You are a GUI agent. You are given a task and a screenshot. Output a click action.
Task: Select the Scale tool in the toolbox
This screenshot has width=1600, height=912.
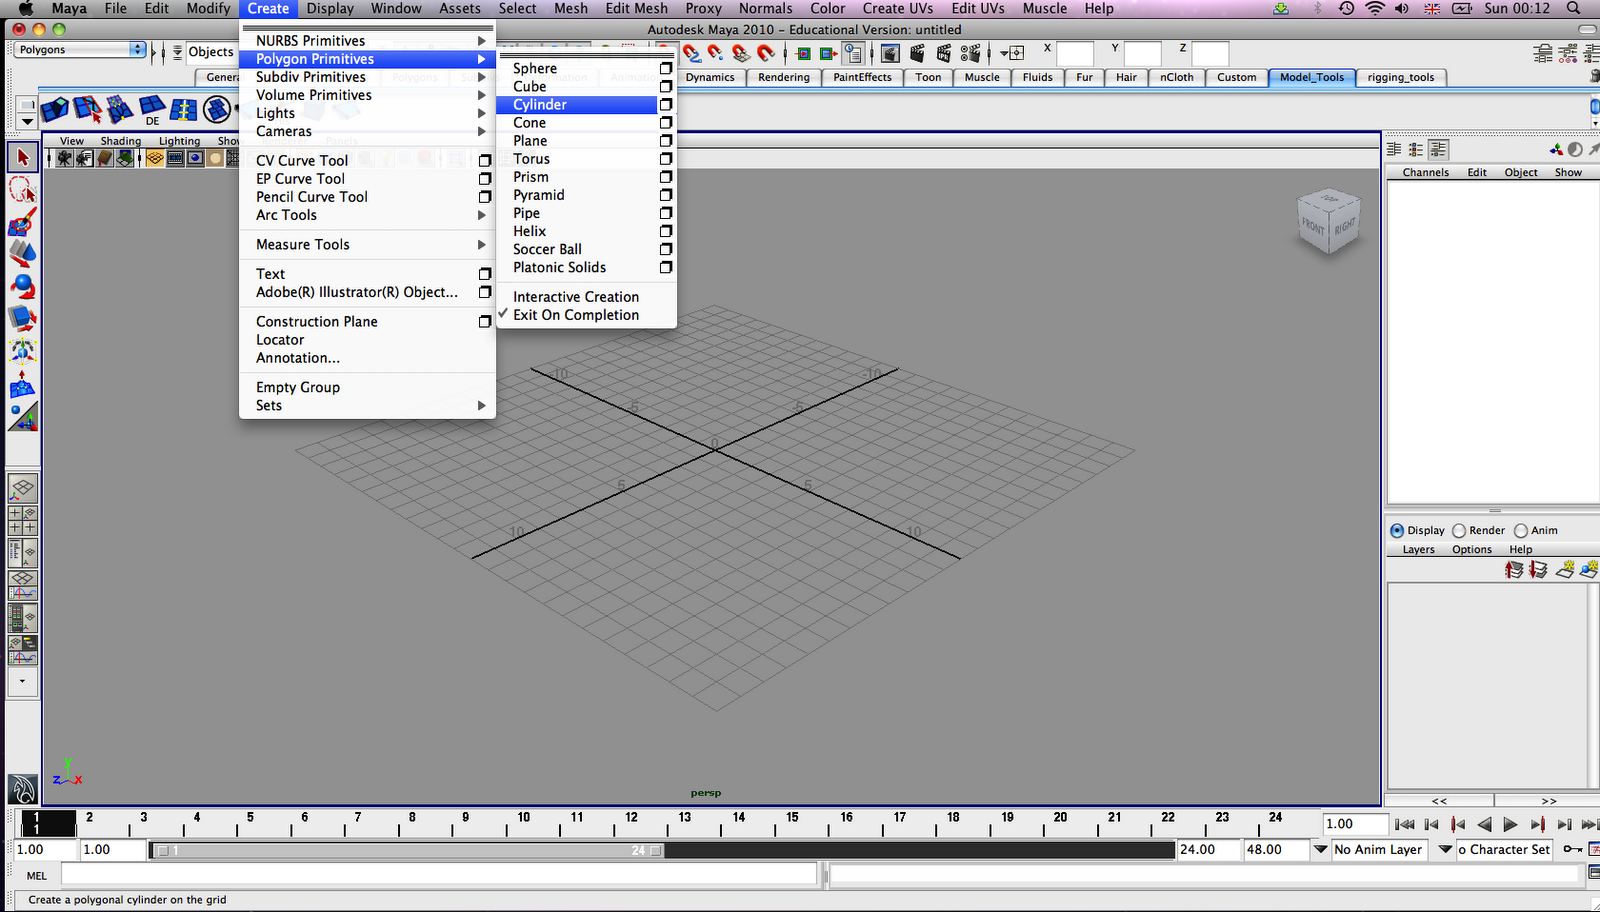click(22, 316)
